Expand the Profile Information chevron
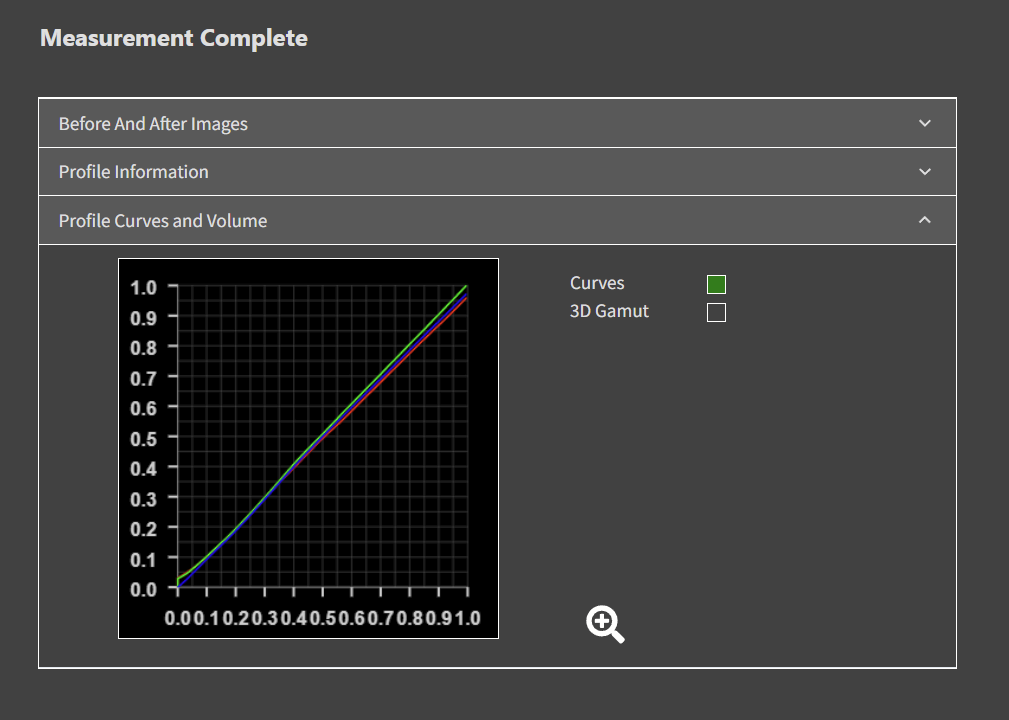Image resolution: width=1009 pixels, height=720 pixels. coord(924,171)
